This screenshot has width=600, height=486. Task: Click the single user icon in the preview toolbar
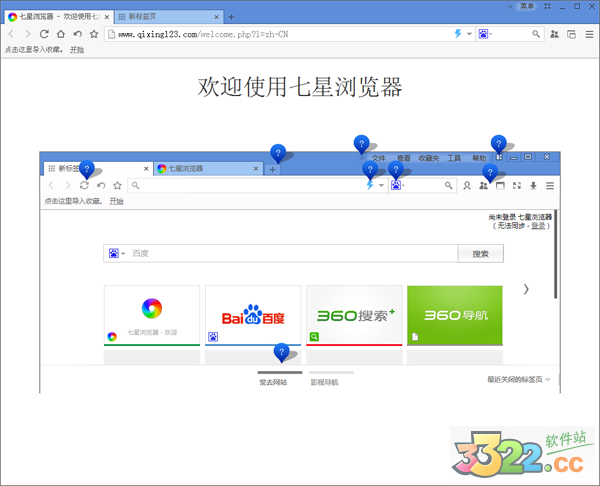[467, 186]
